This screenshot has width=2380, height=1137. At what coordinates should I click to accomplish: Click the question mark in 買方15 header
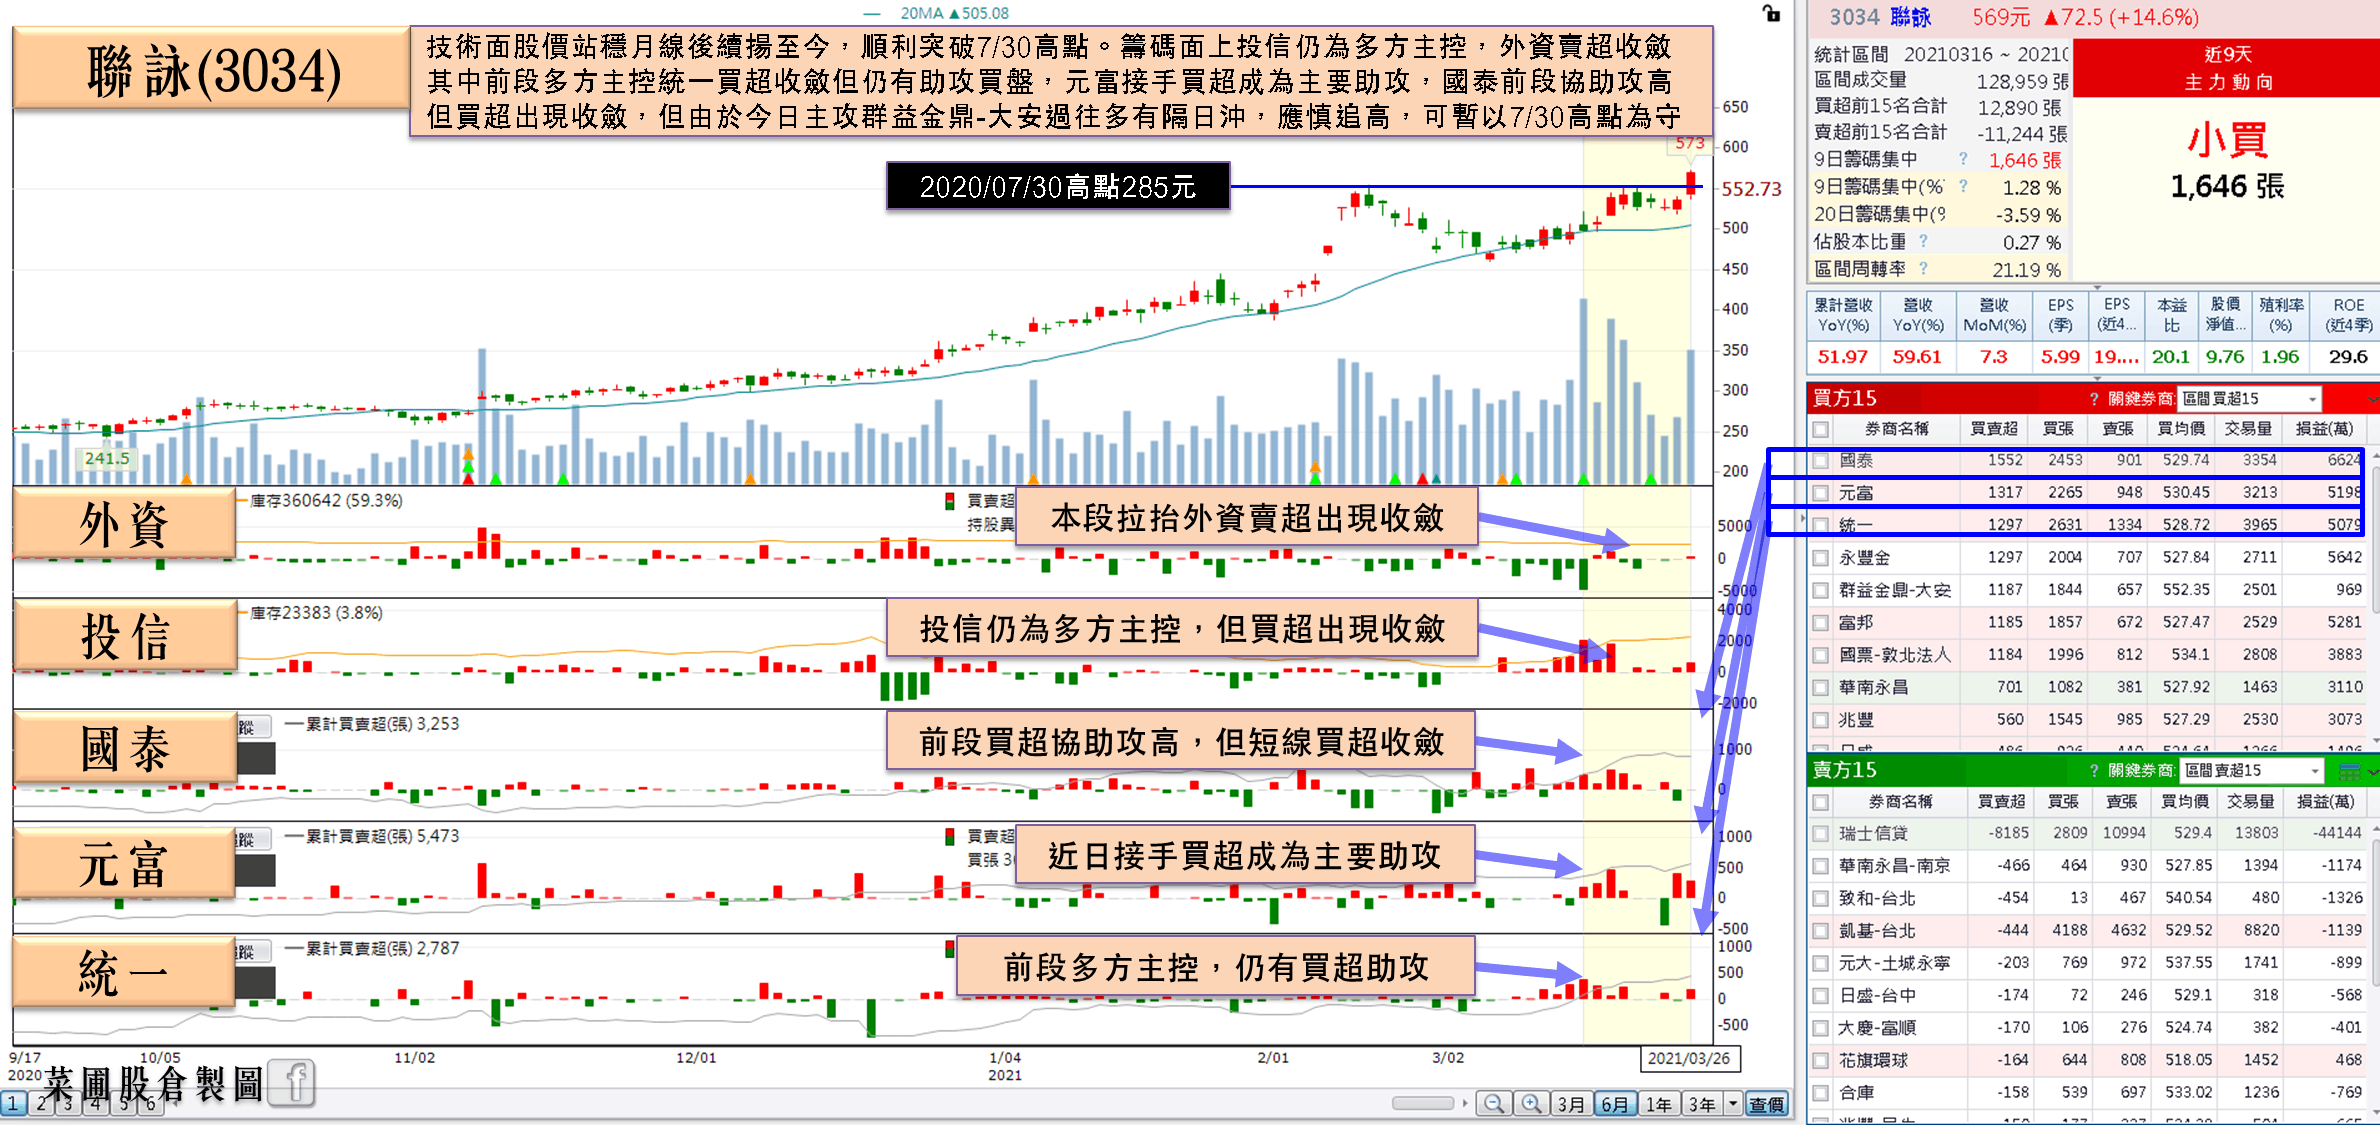2094,399
